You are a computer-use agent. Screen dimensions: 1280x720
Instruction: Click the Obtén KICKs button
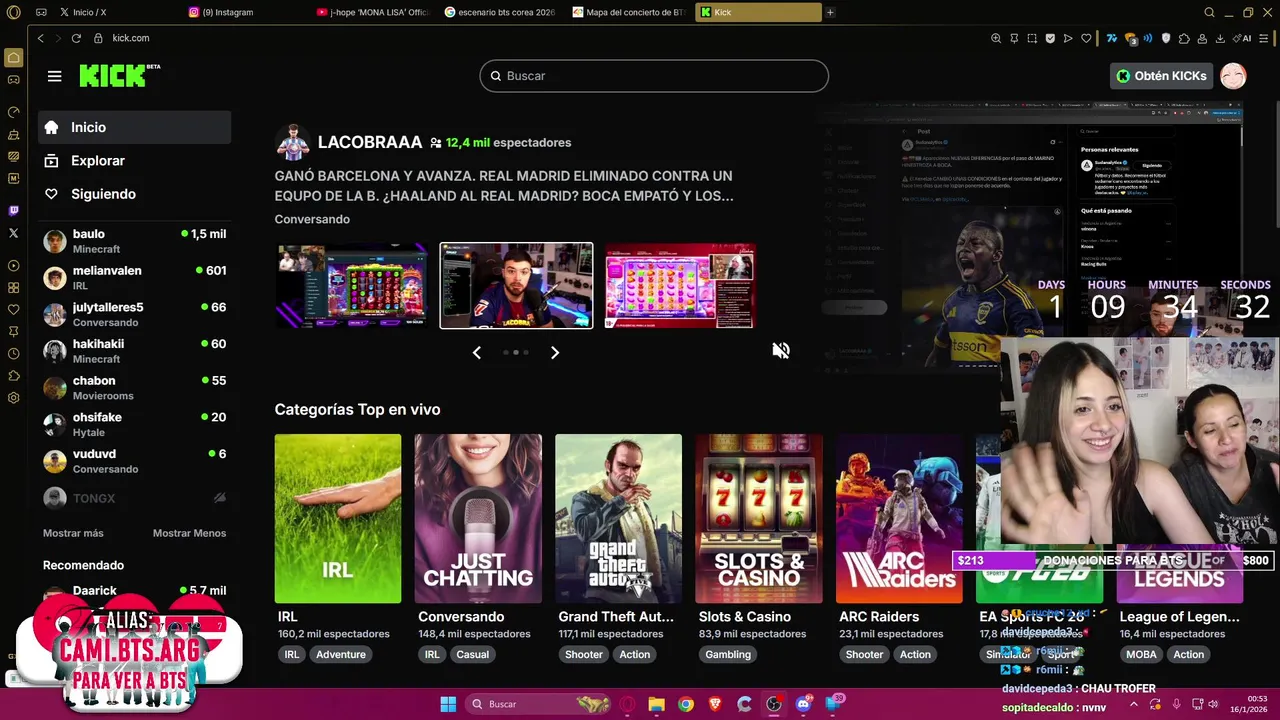[1161, 76]
